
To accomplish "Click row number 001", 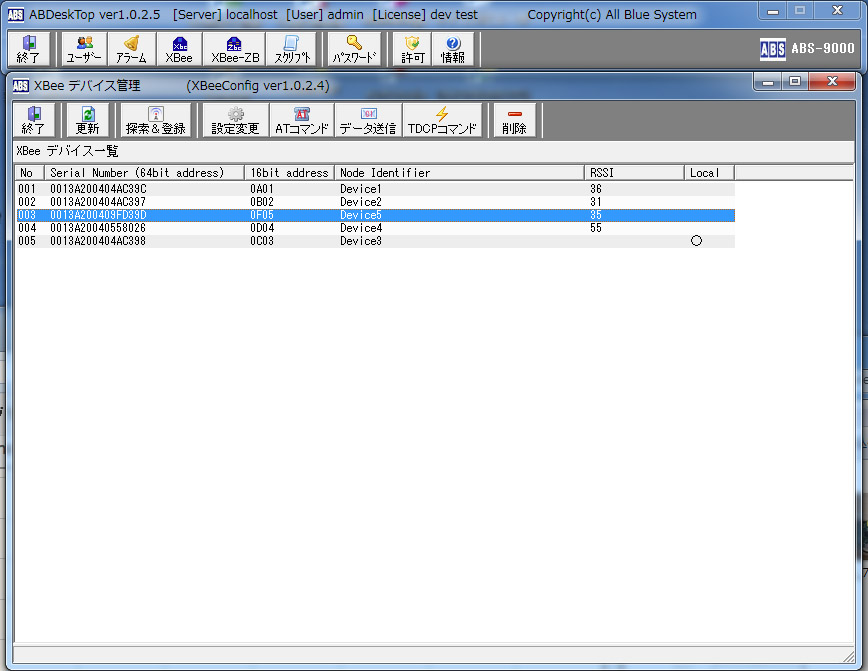I will tap(27, 189).
